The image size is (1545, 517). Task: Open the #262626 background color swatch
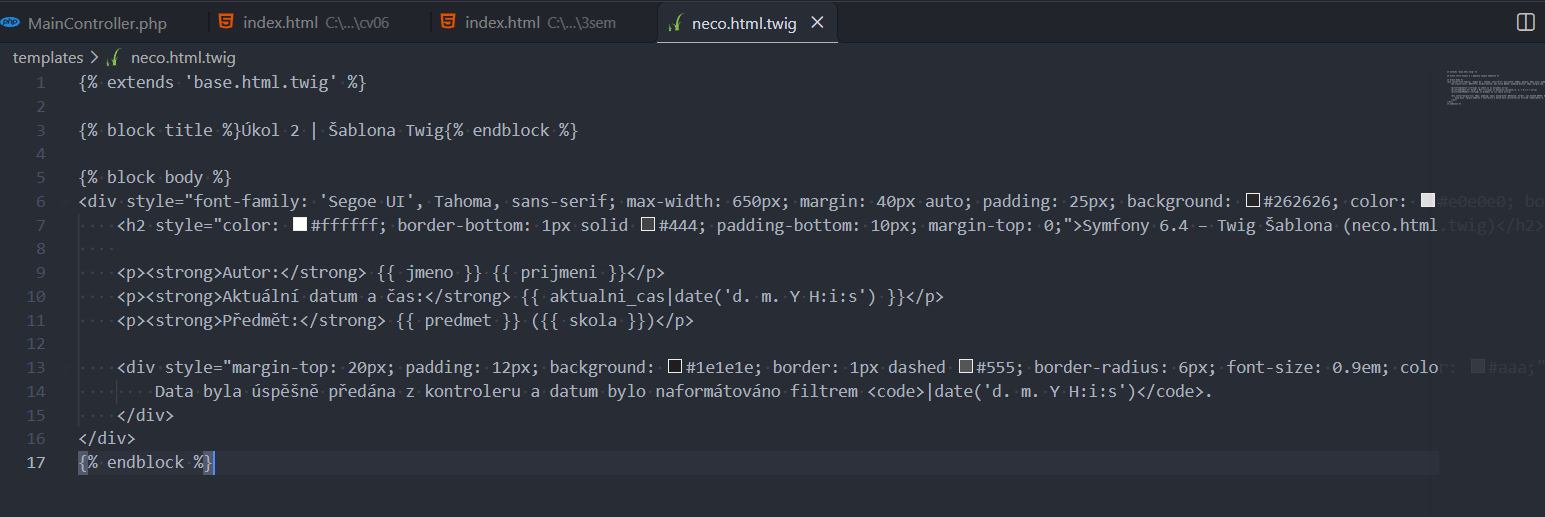pos(1253,201)
